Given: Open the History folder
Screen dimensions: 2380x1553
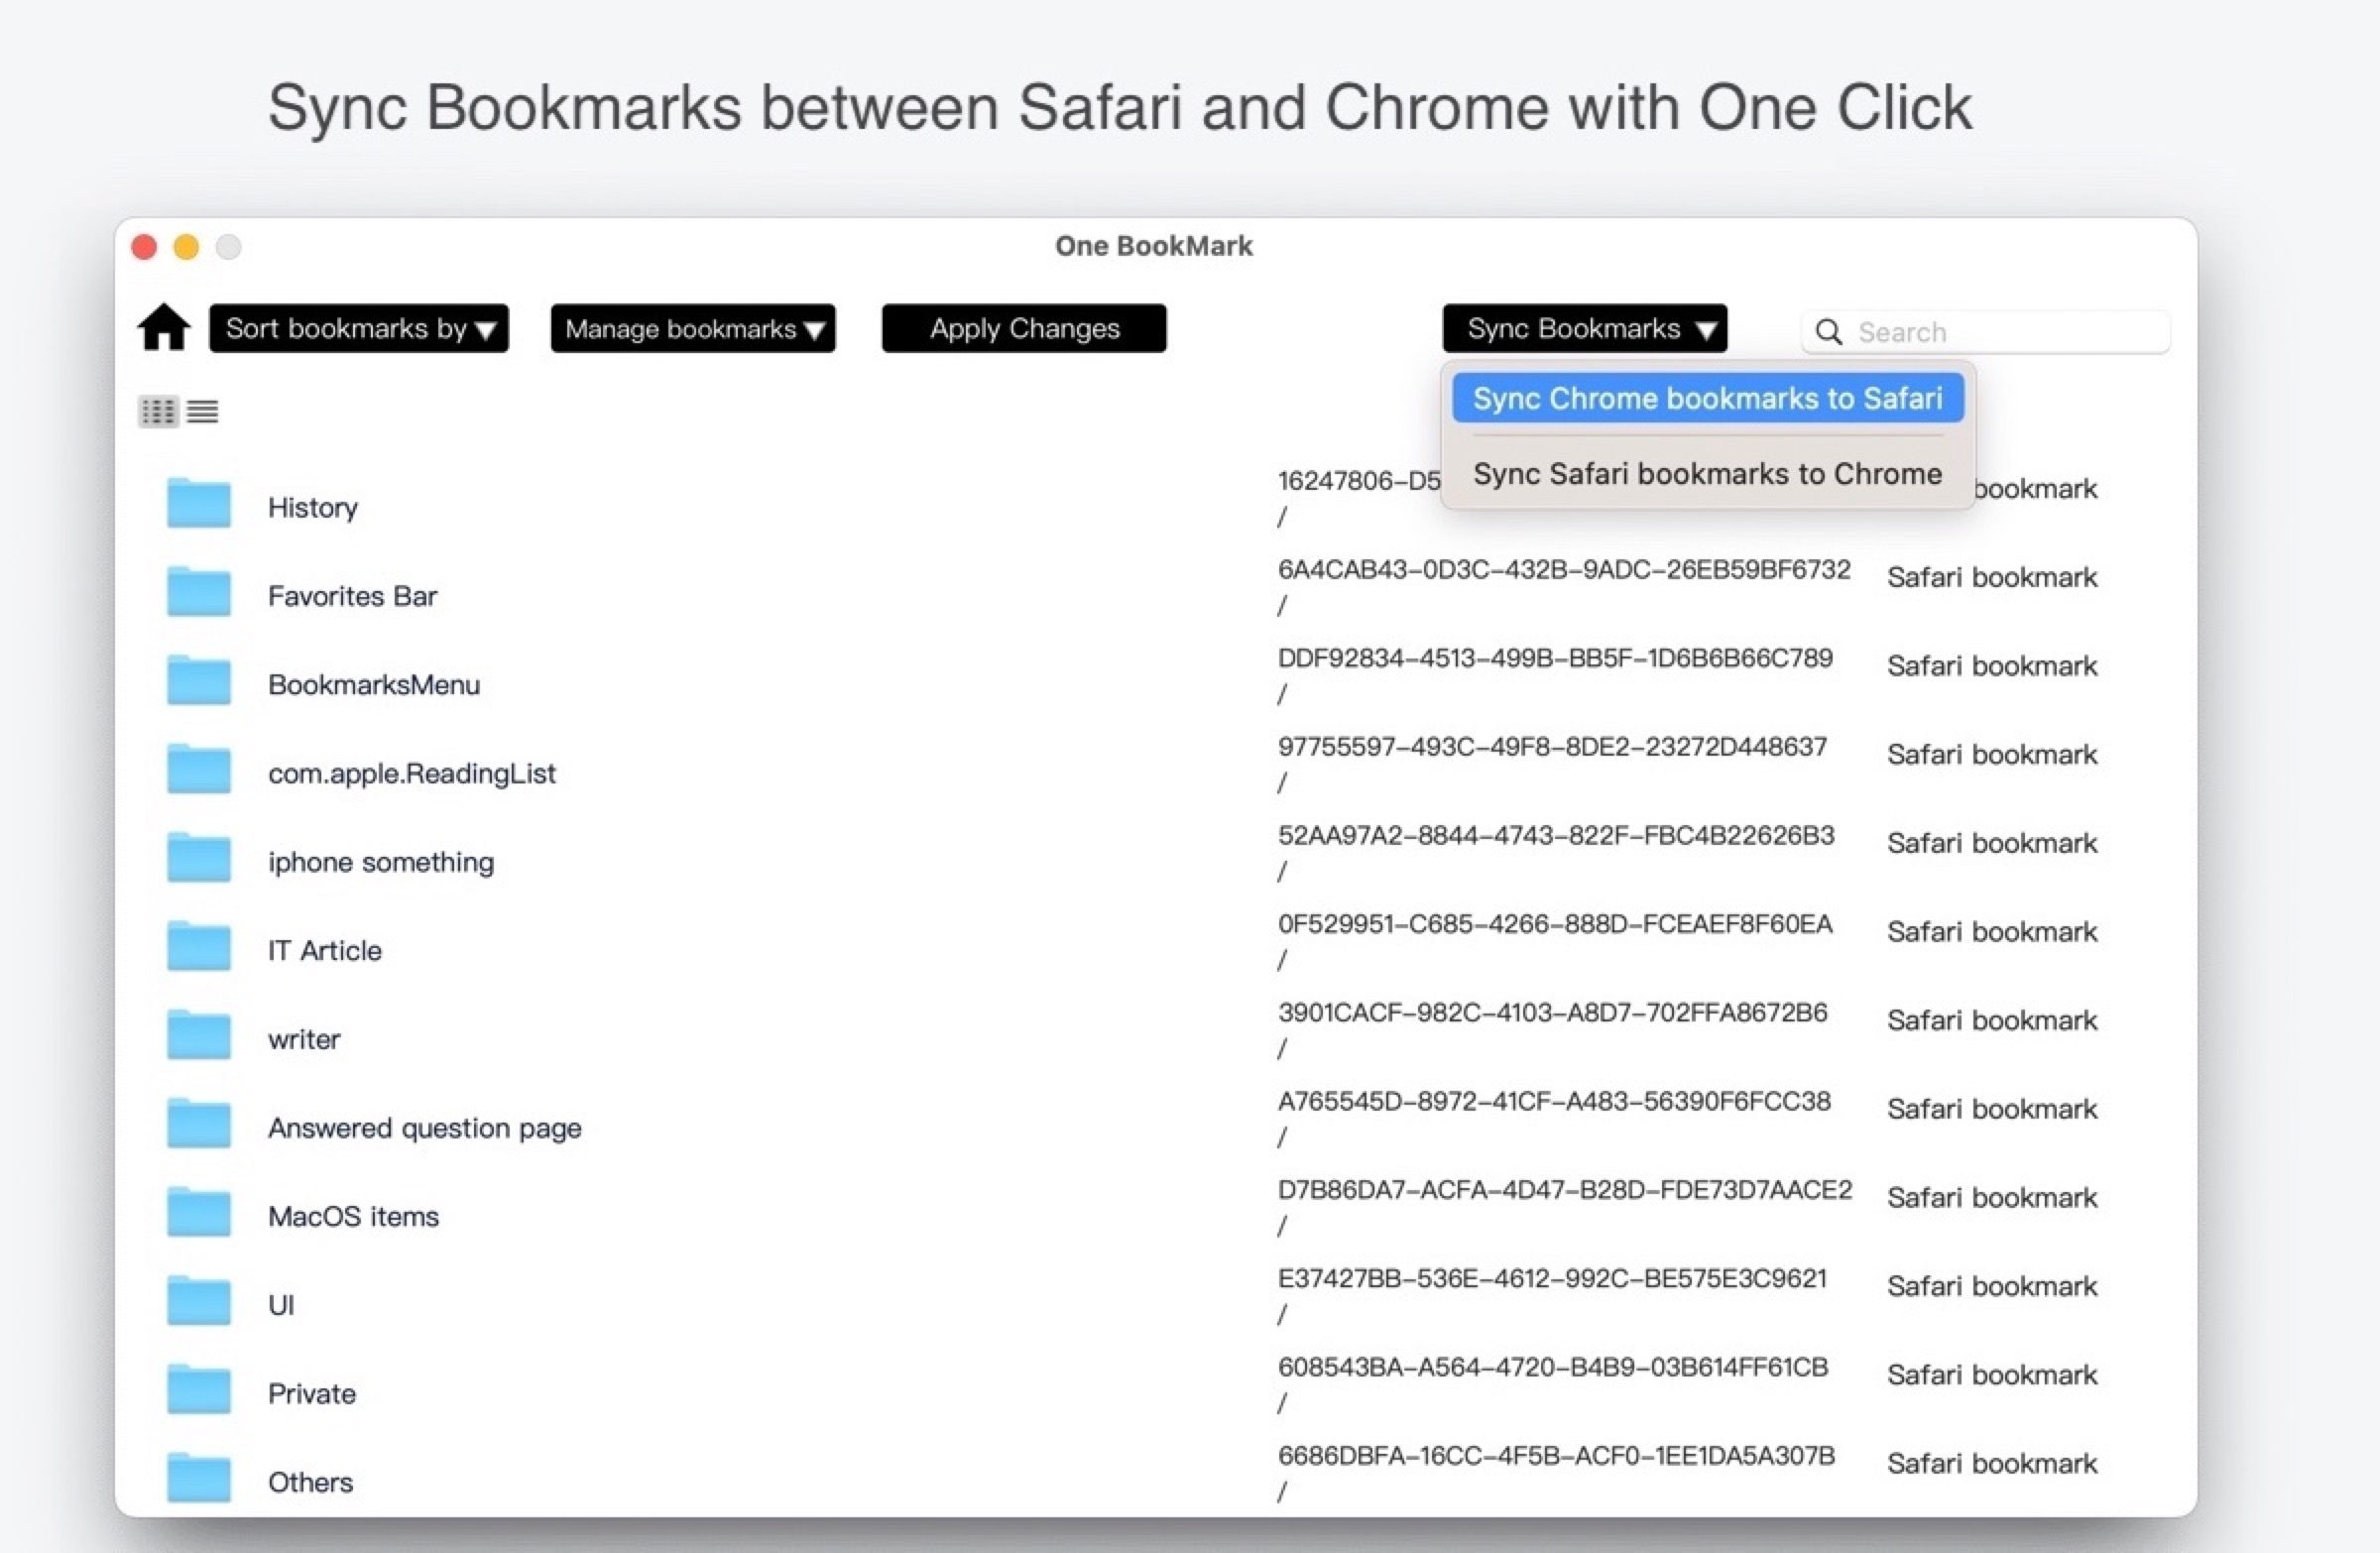Looking at the screenshot, I should [x=312, y=506].
